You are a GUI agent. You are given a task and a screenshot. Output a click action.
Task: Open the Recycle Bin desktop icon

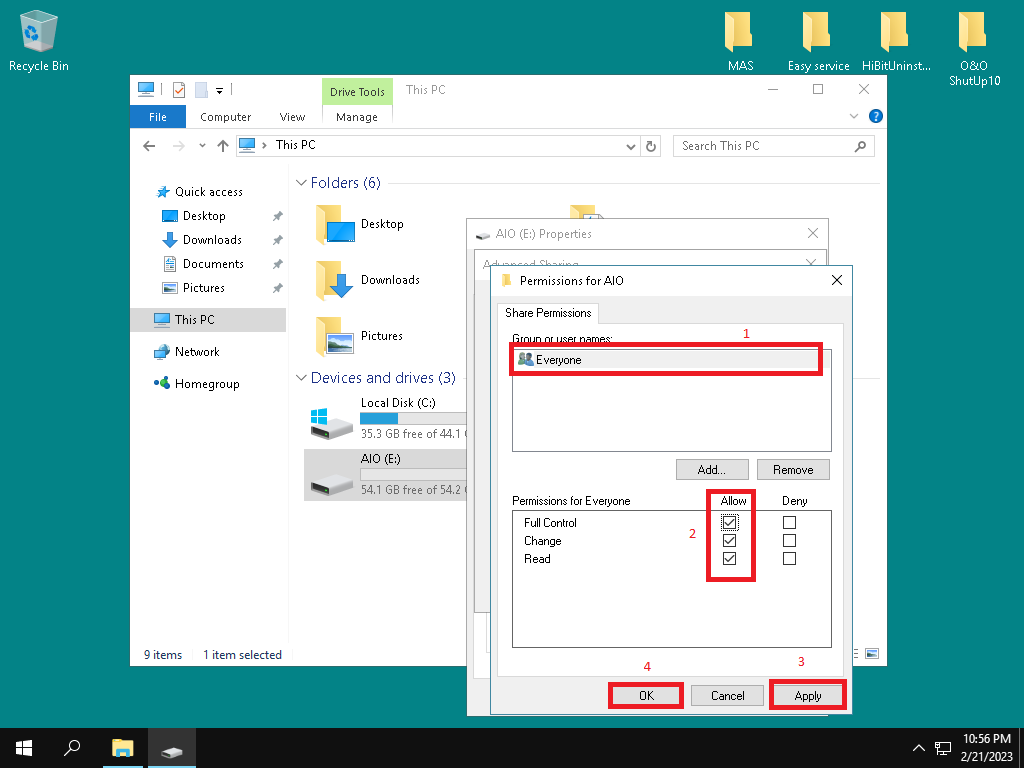(x=38, y=33)
